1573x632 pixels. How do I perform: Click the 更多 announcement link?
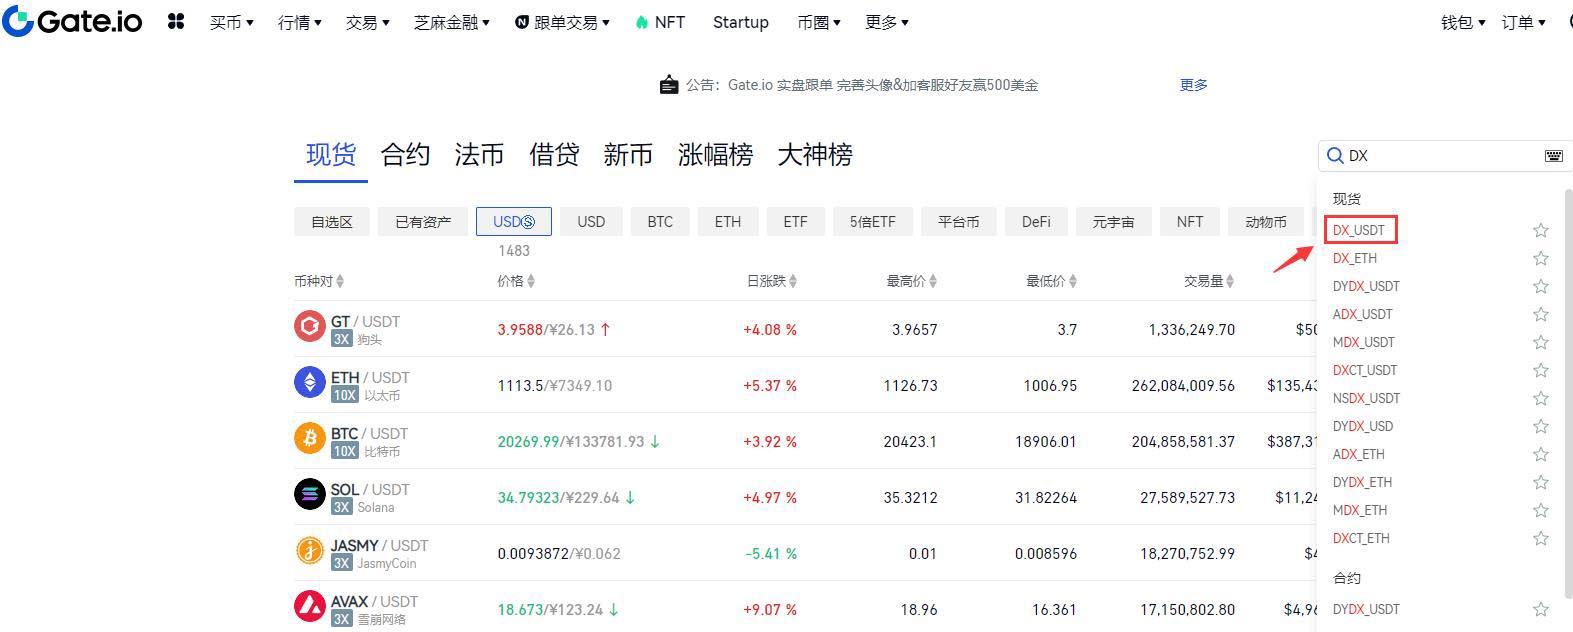pyautogui.click(x=1193, y=85)
